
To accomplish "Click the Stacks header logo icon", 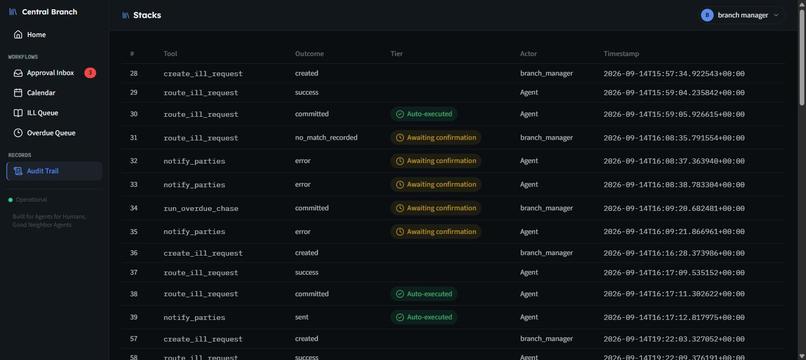I will 125,15.
